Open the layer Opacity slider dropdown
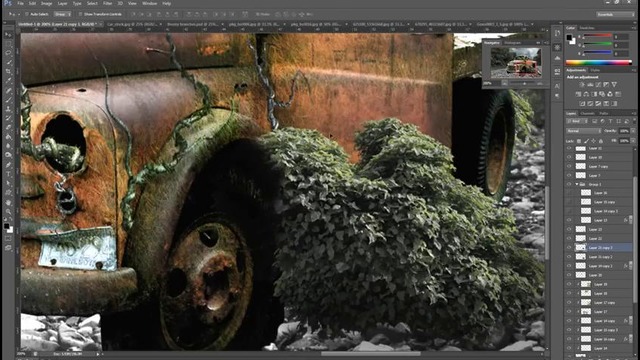The image size is (640, 360). pyautogui.click(x=633, y=131)
